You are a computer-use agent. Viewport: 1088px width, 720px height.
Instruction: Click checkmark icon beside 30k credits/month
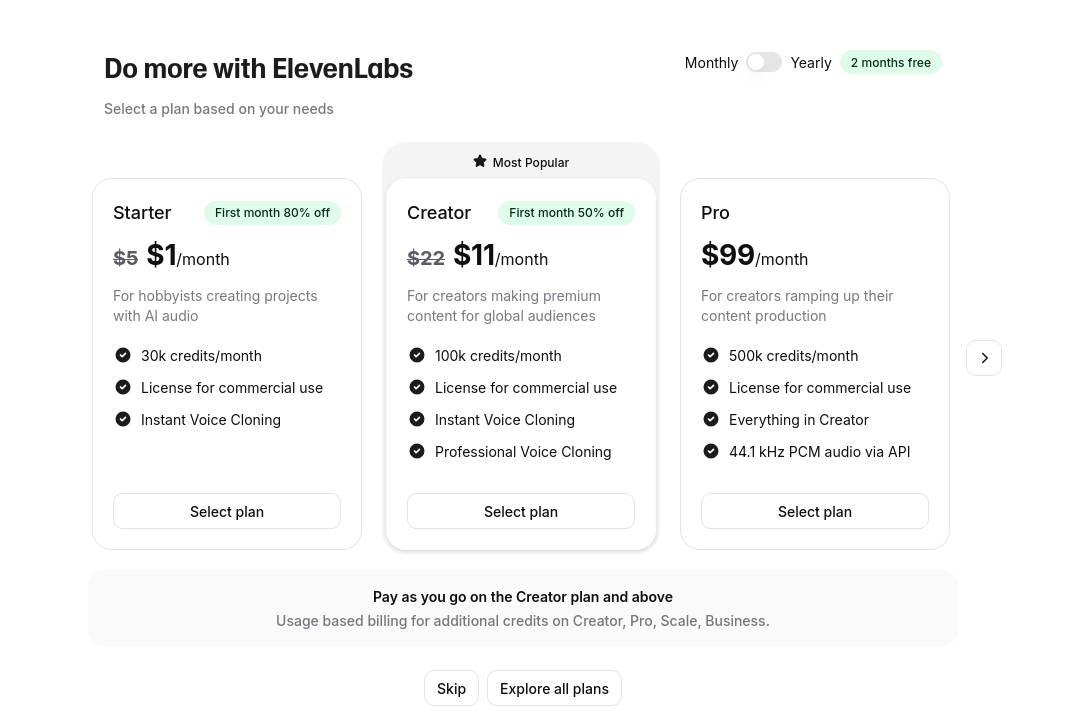[123, 355]
